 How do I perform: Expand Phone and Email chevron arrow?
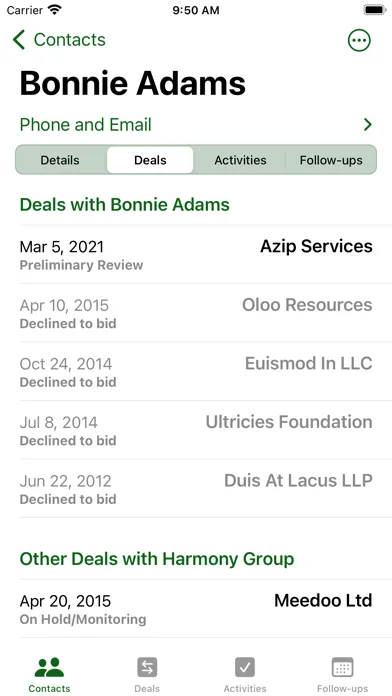(368, 125)
